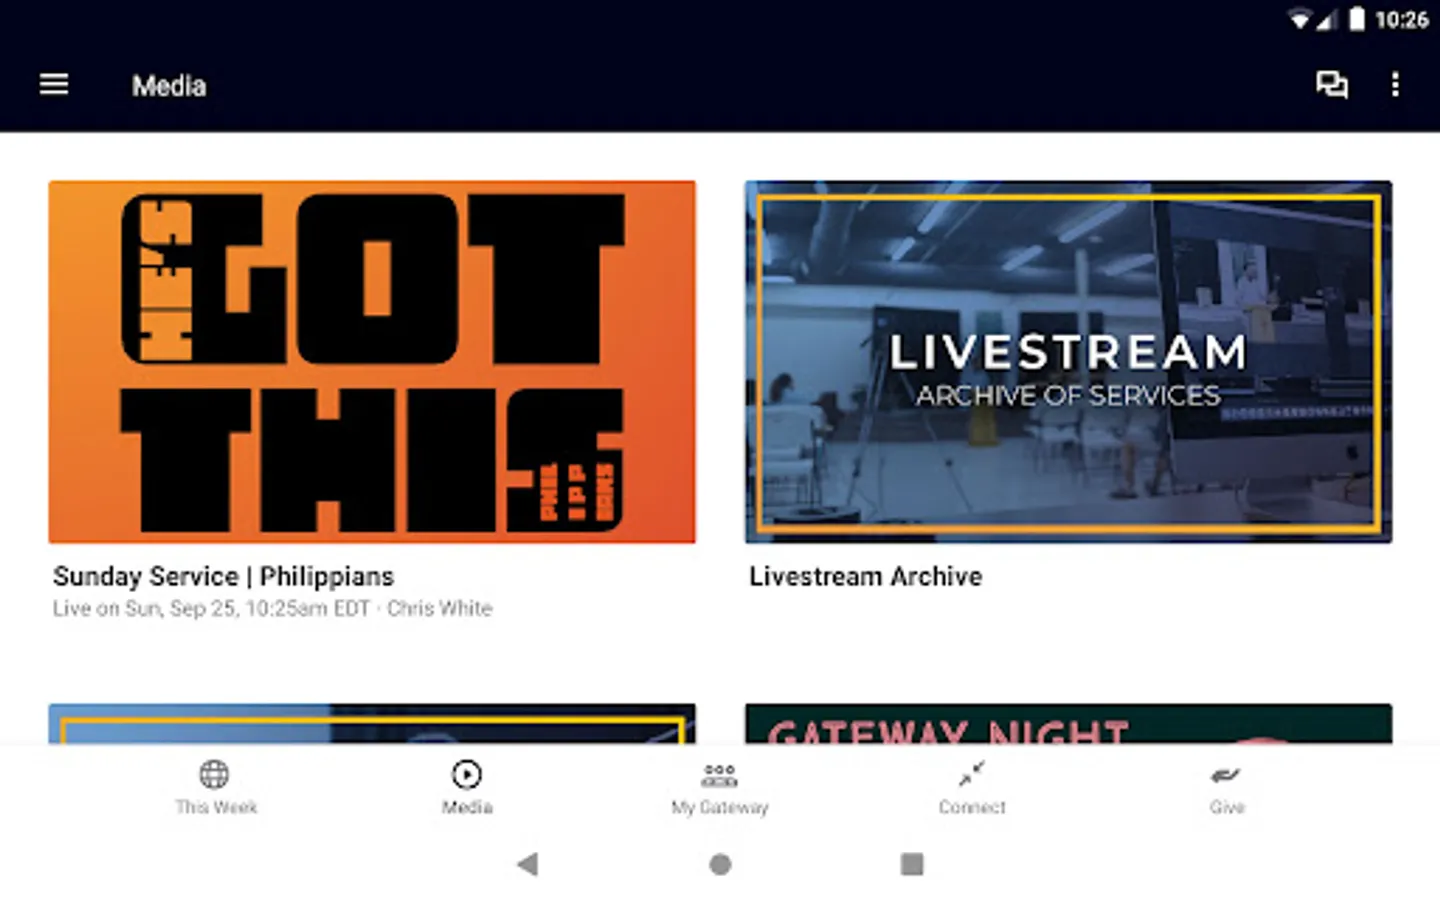The height and width of the screenshot is (900, 1440).
Task: Tap the Media page title
Action: (169, 86)
